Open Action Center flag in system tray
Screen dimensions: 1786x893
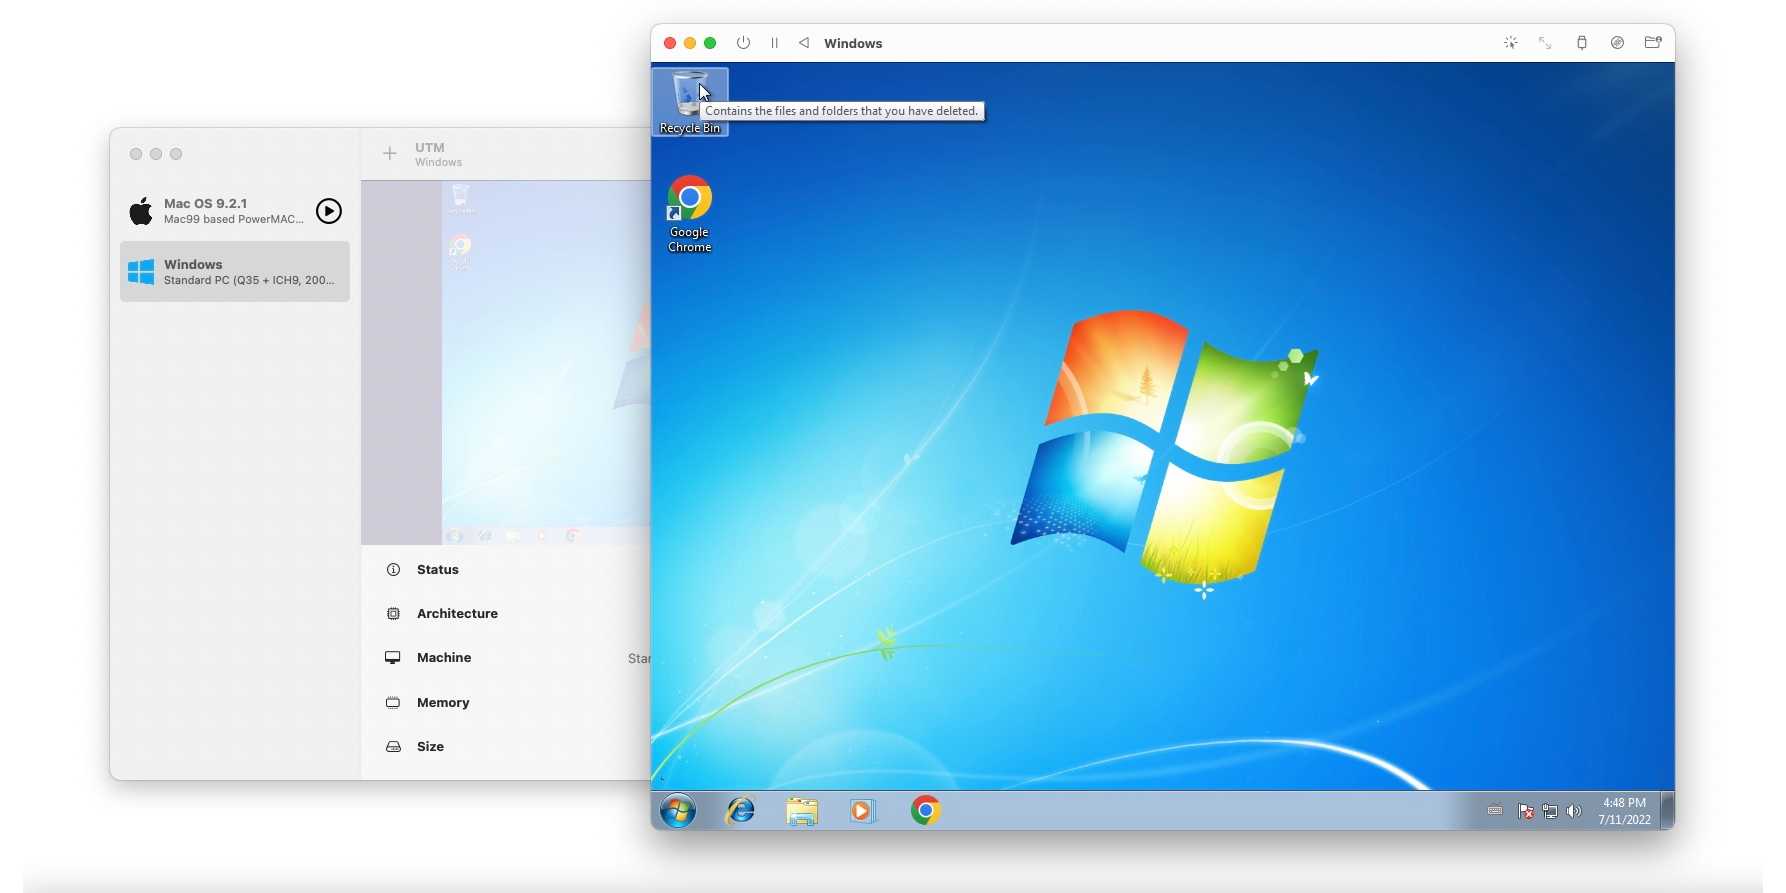[1526, 811]
